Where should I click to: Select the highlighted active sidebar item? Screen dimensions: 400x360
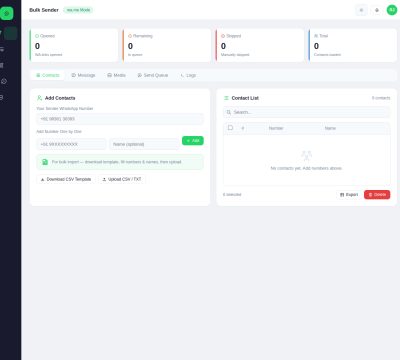pos(10,33)
